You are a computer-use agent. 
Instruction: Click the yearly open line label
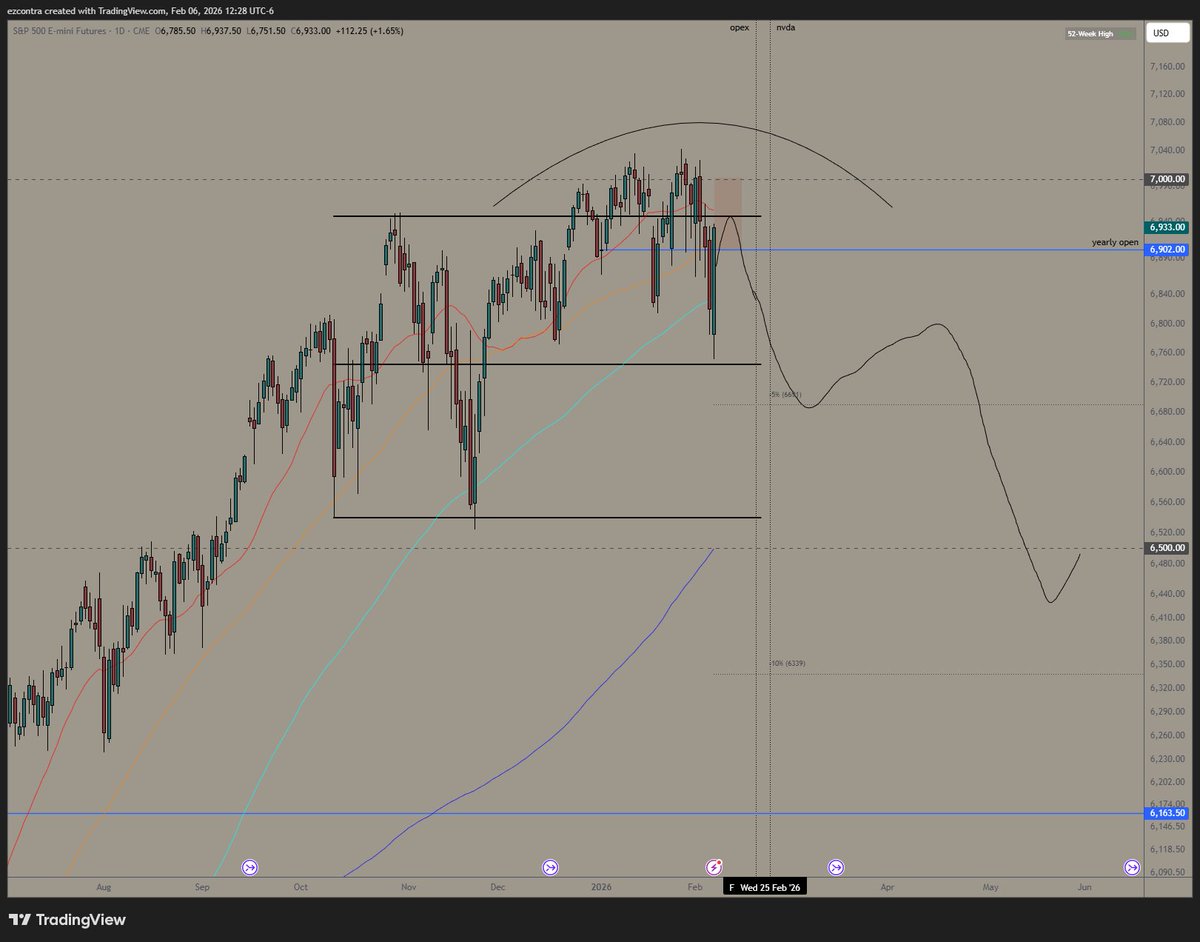tap(1115, 243)
